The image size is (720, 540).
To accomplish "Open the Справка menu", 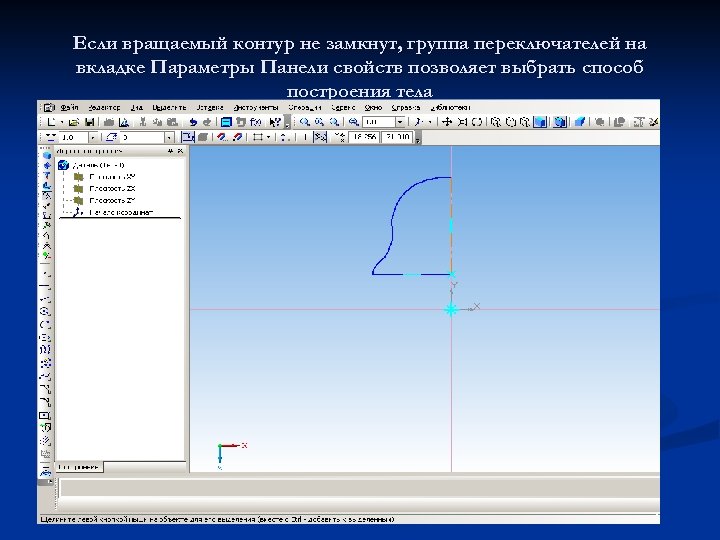I will [x=406, y=107].
